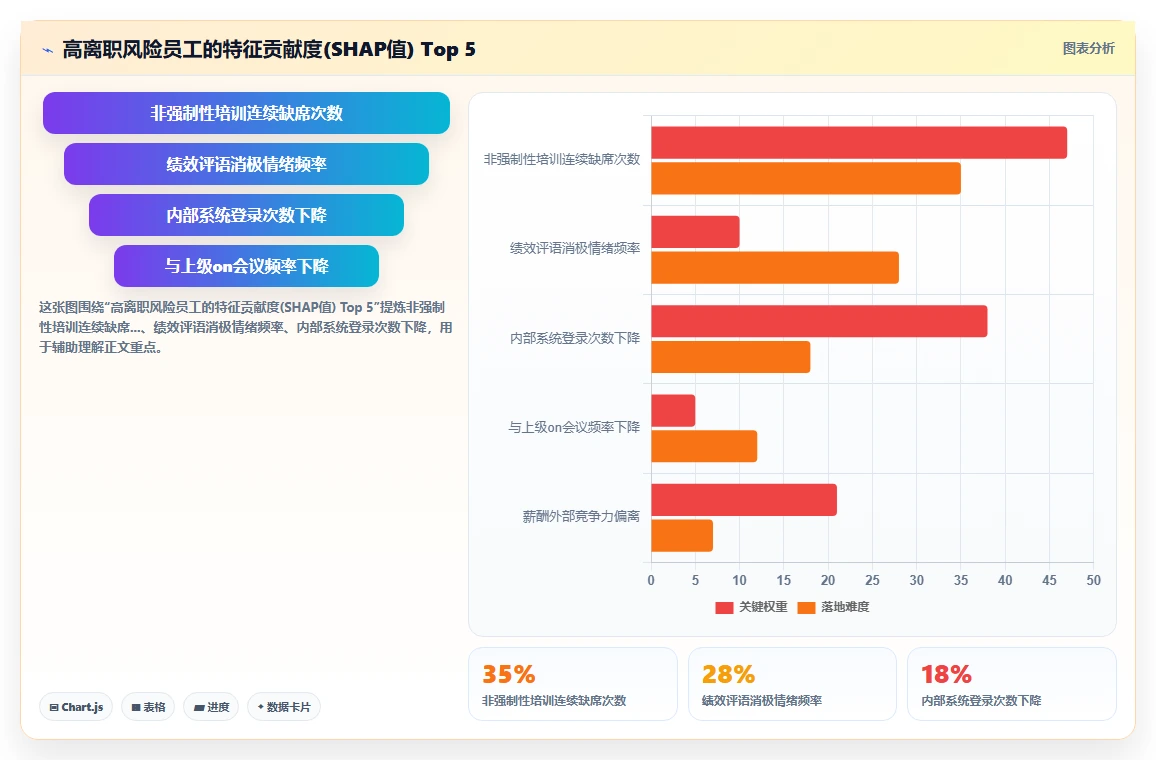Click the chart title heading text
This screenshot has height=760, width=1156.
(269, 49)
